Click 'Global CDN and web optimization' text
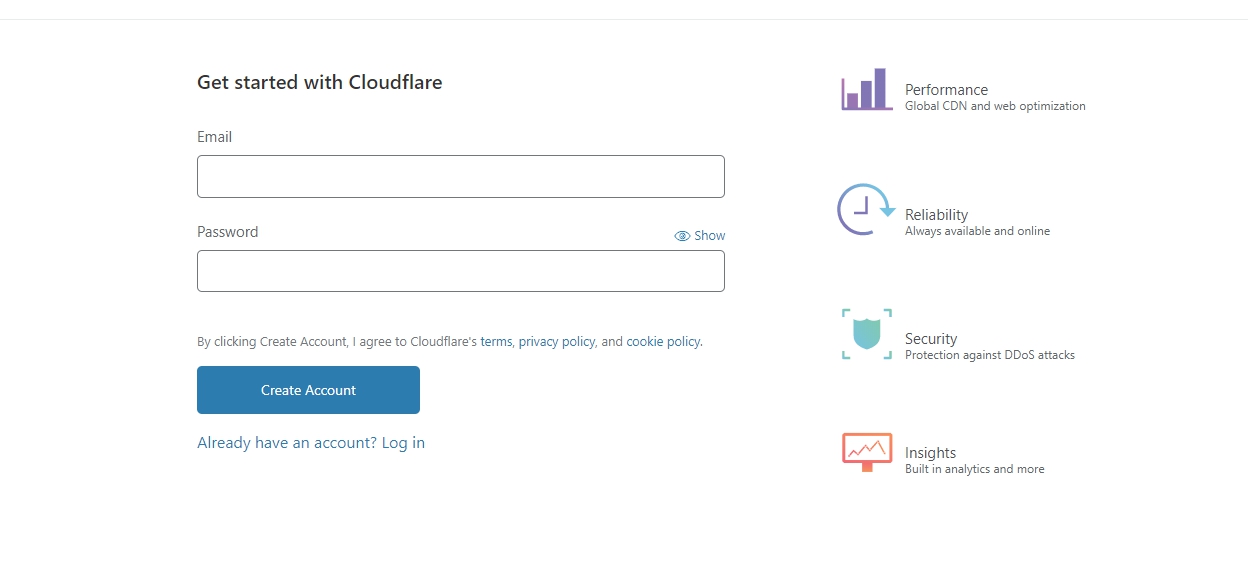The width and height of the screenshot is (1248, 583). pyautogui.click(x=995, y=106)
